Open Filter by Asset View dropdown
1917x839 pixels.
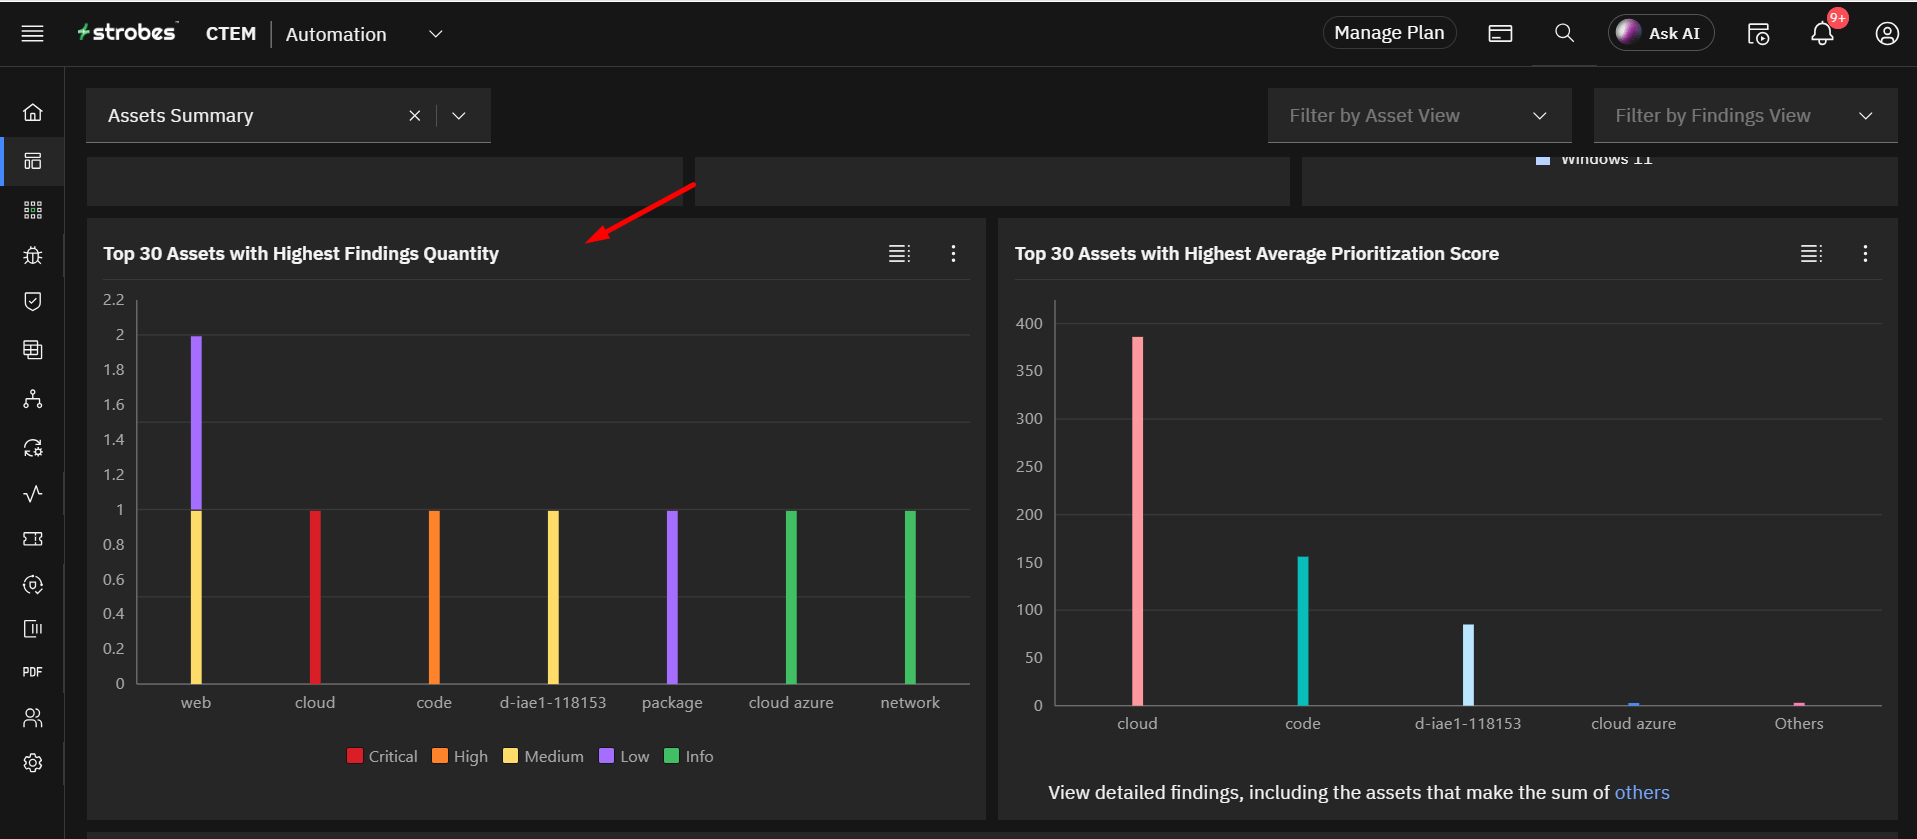pyautogui.click(x=1419, y=116)
